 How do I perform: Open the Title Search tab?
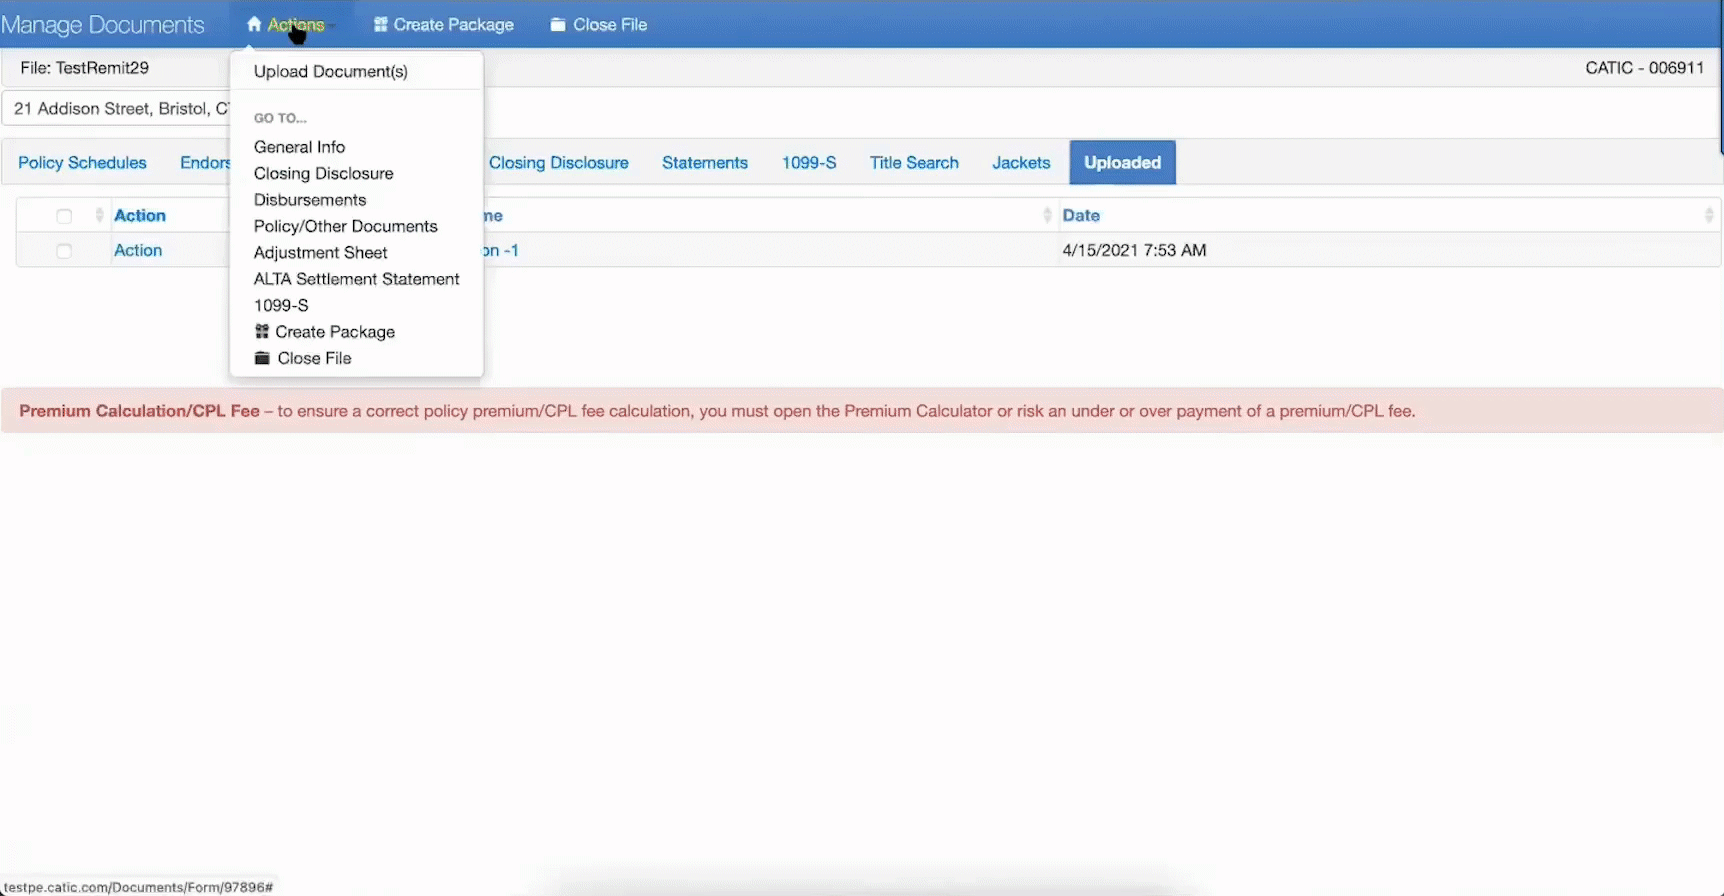[914, 163]
